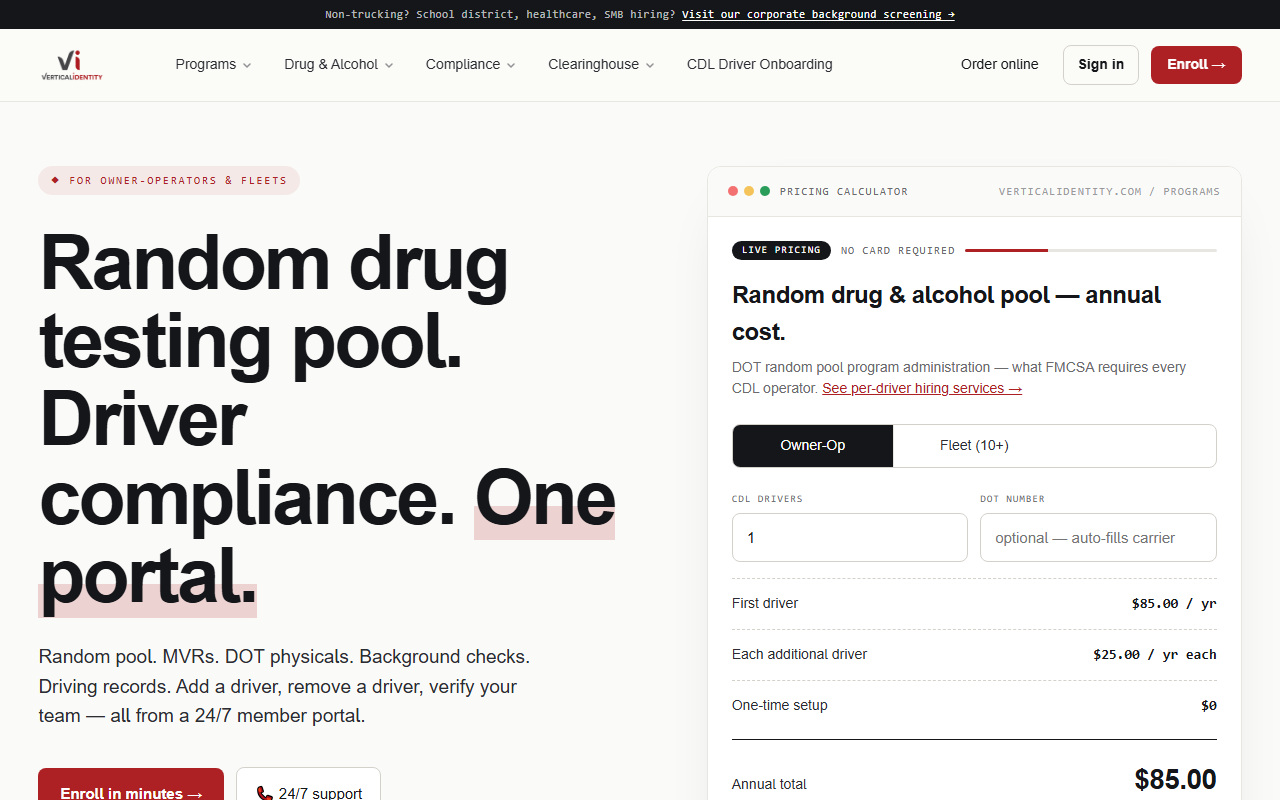The height and width of the screenshot is (800, 1280).
Task: Click the Enroll button in the header
Action: point(1196,65)
